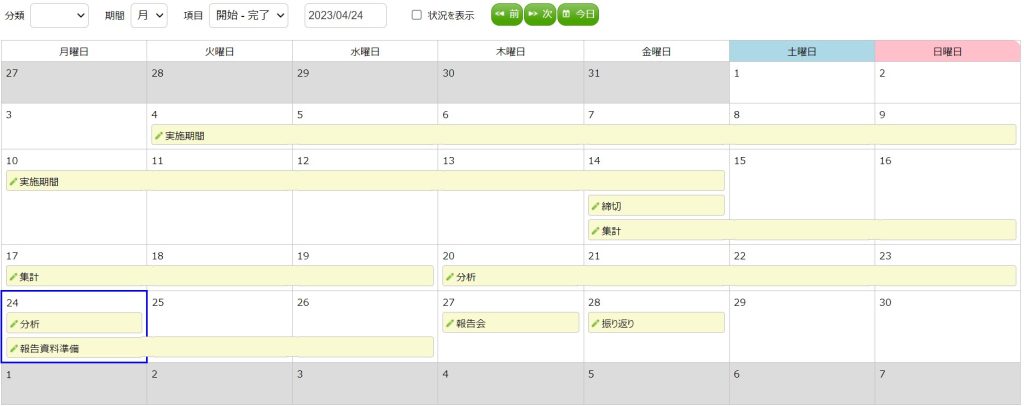Select the 金曜日 column header
The image size is (1024, 406).
point(656,52)
